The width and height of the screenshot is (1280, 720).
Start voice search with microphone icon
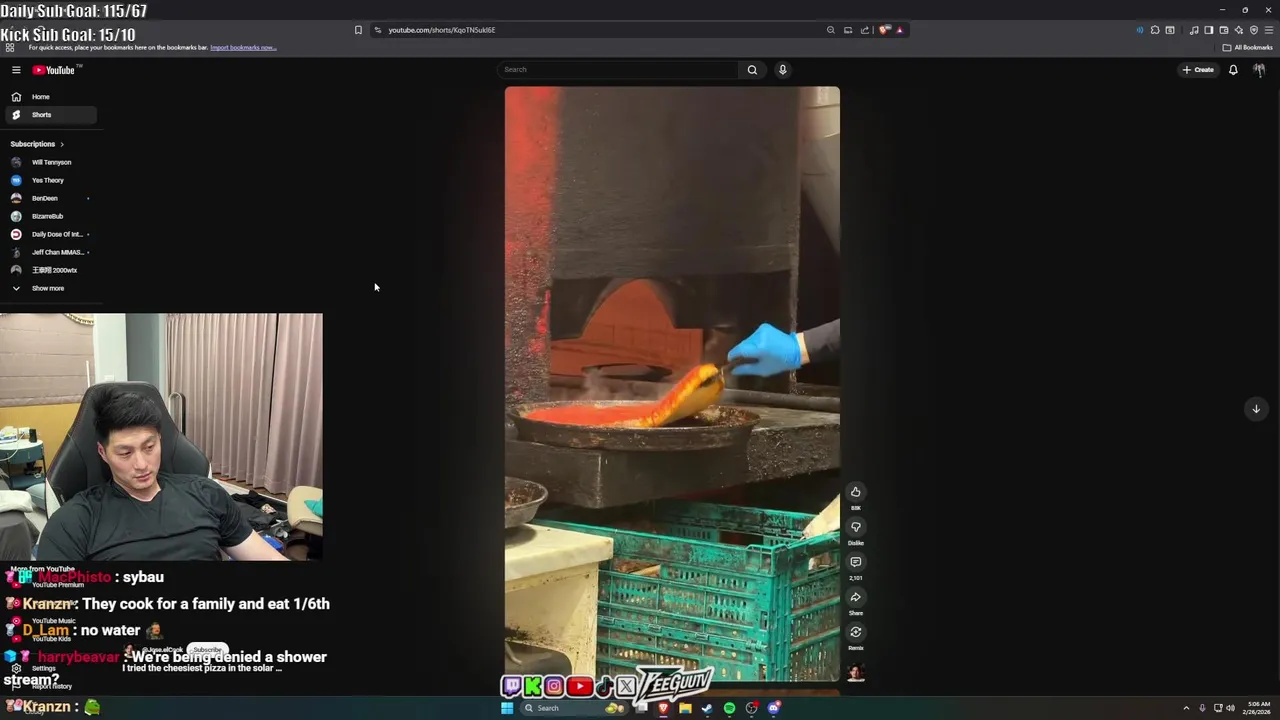(x=782, y=70)
